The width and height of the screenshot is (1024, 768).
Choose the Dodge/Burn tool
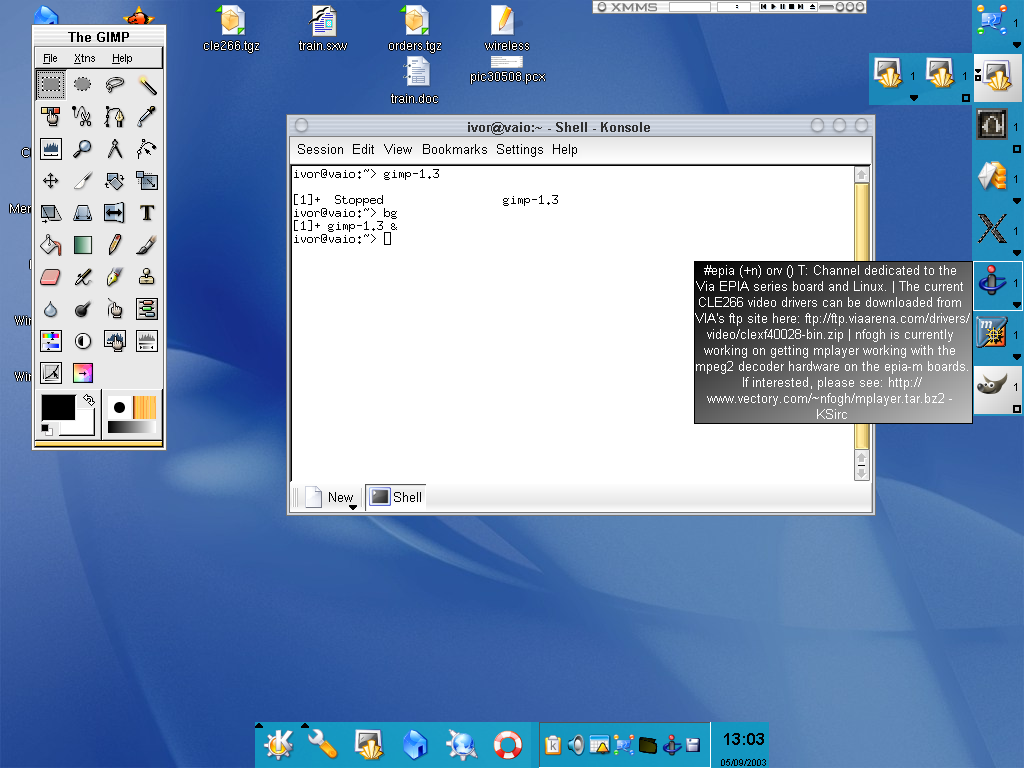82,308
